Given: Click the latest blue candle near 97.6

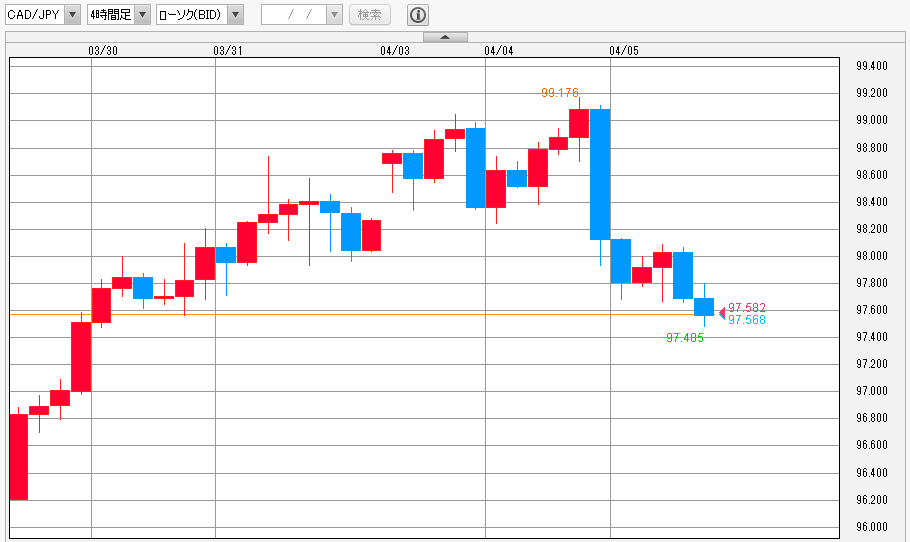Looking at the screenshot, I should [x=704, y=307].
